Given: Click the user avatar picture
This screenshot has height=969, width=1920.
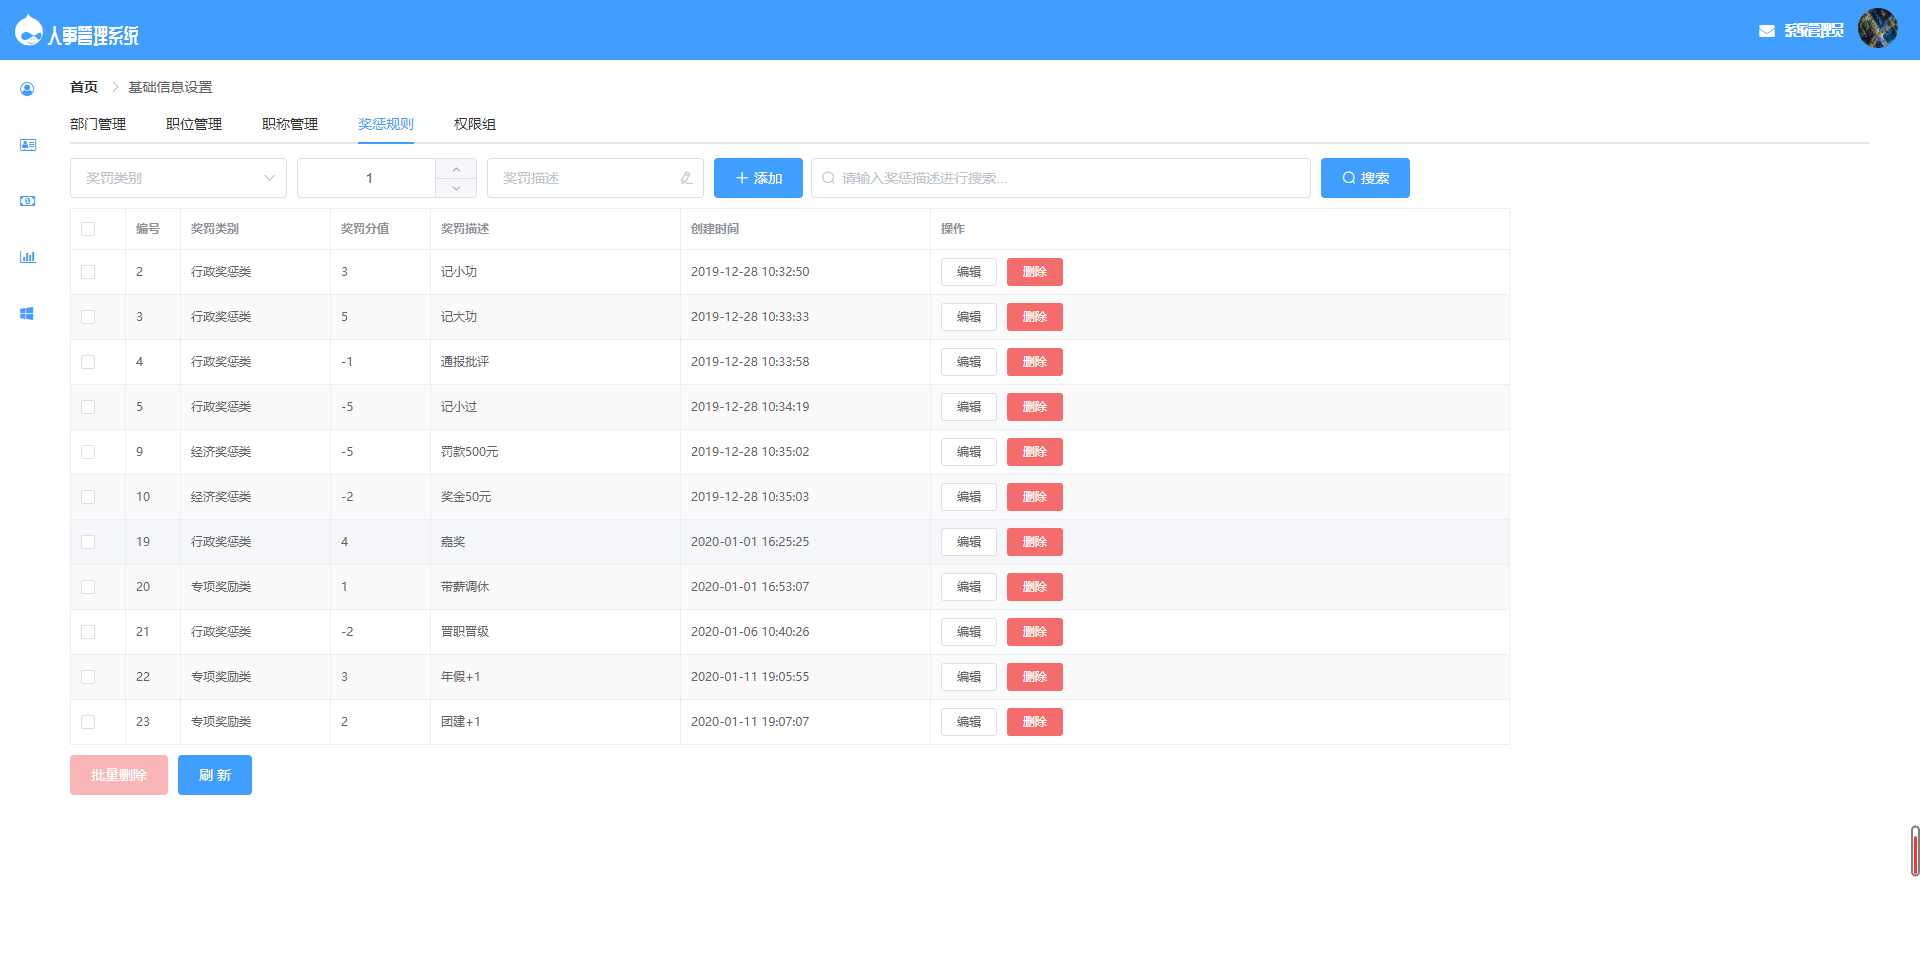Looking at the screenshot, I should (x=1877, y=28).
